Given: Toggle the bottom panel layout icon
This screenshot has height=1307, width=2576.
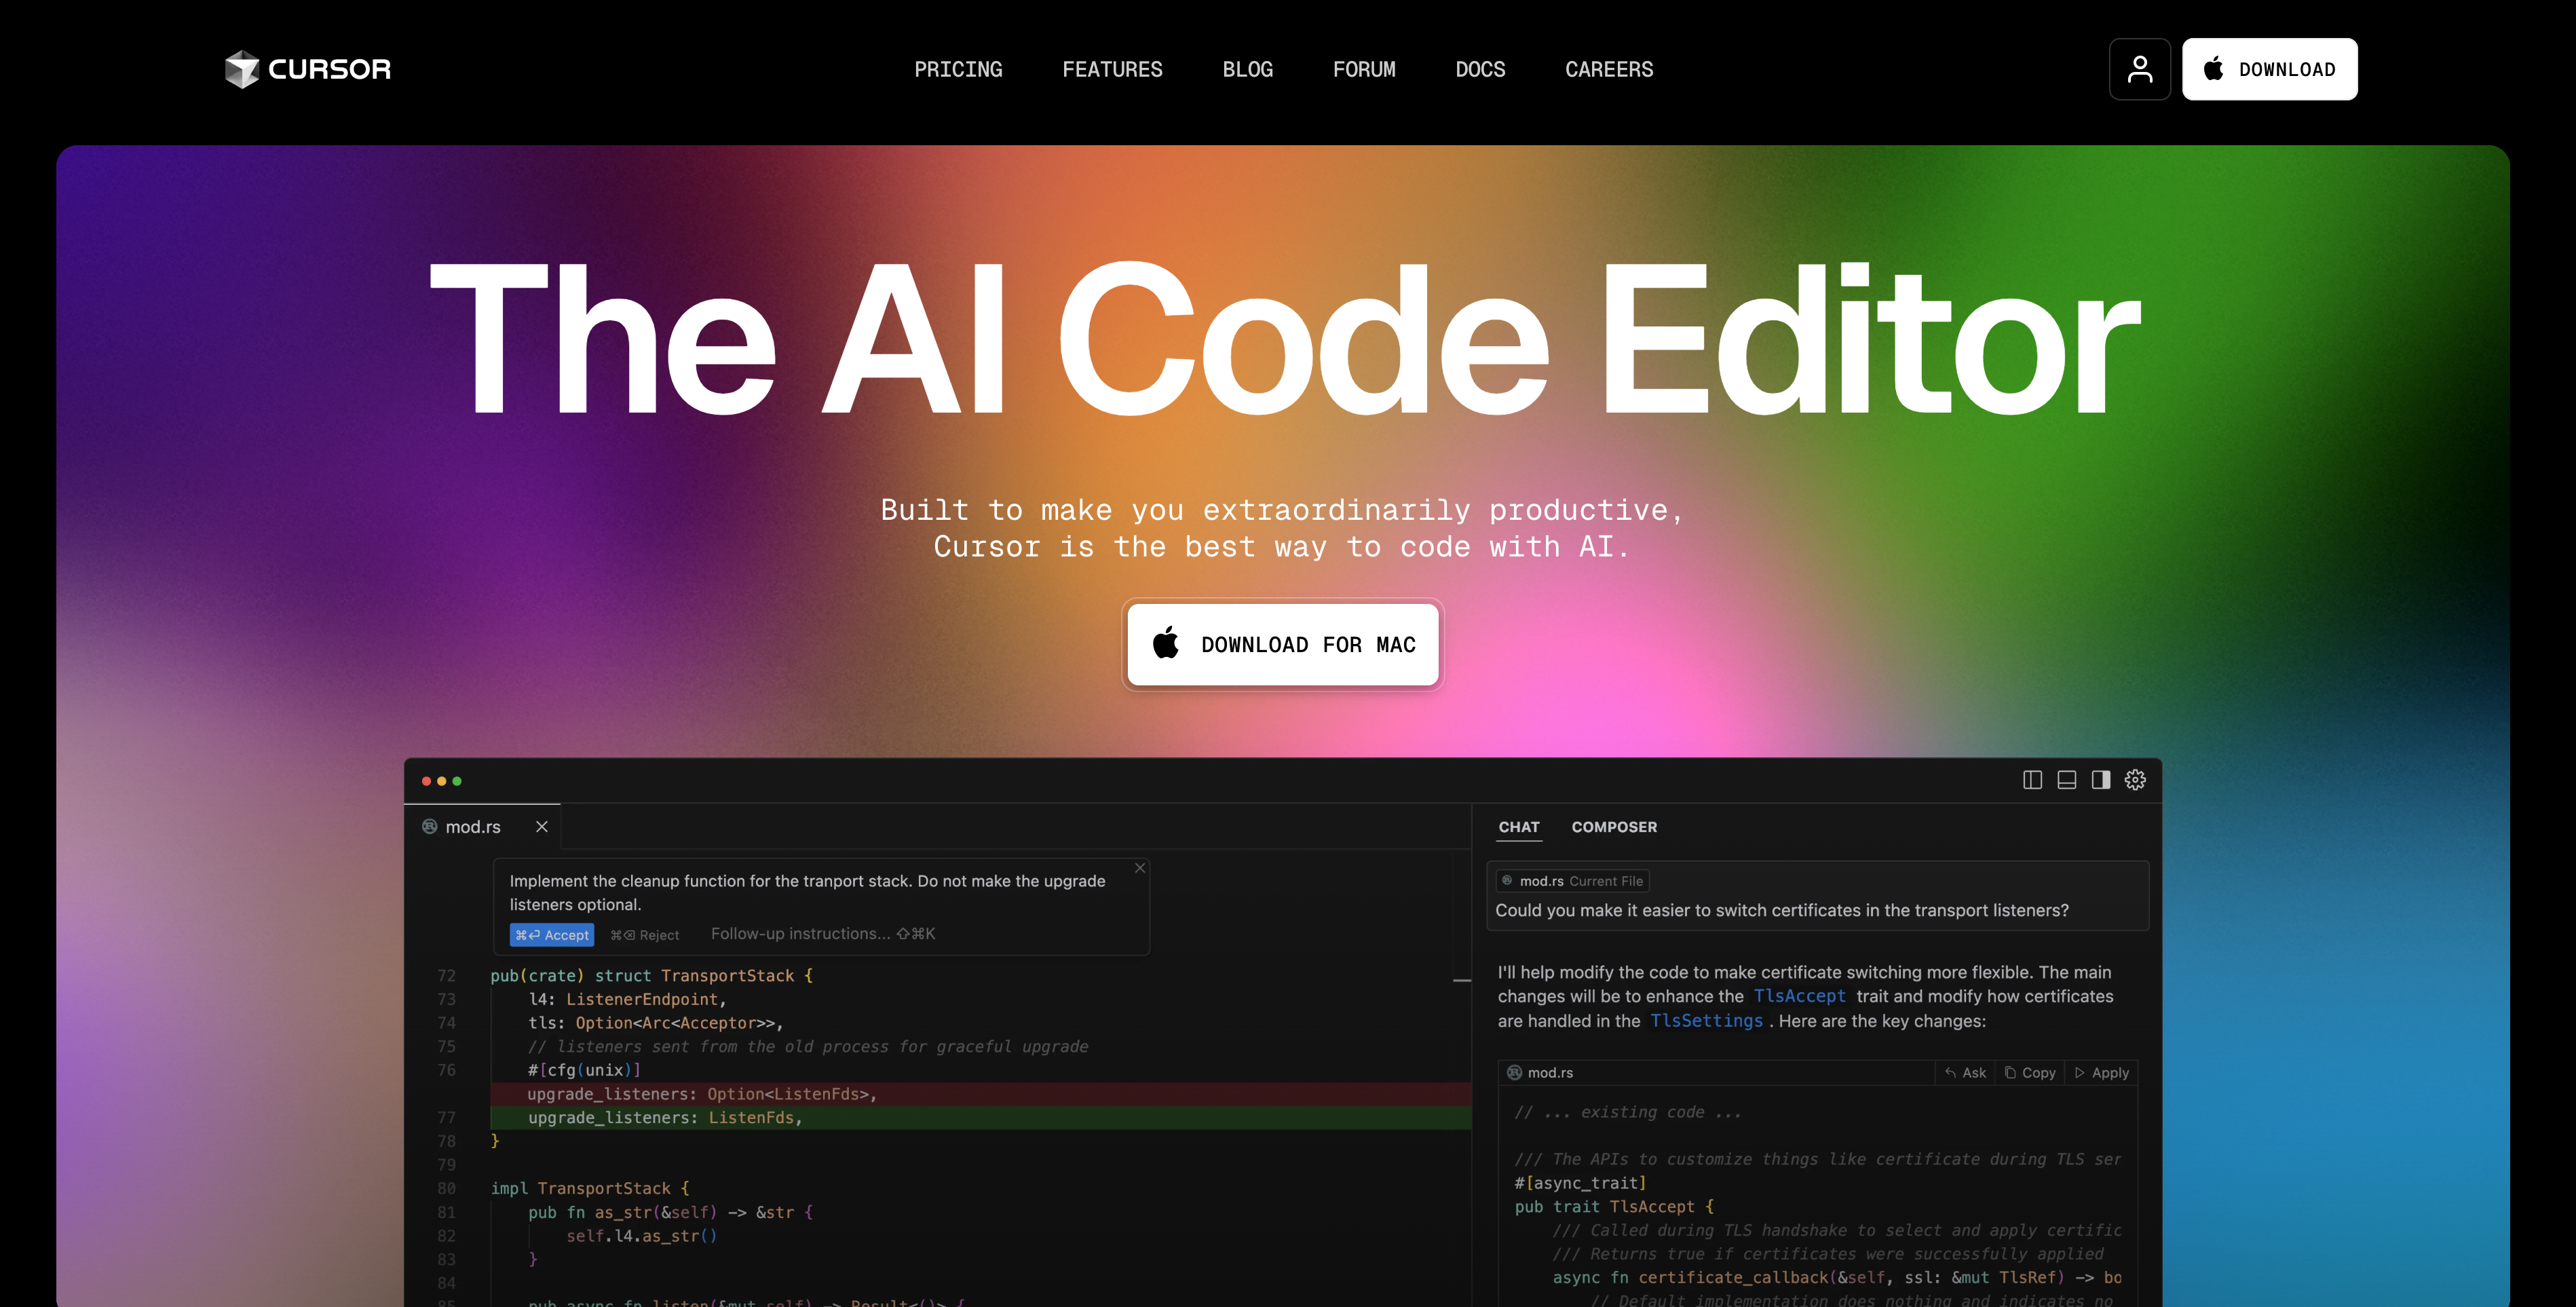Looking at the screenshot, I should [x=2066, y=780].
